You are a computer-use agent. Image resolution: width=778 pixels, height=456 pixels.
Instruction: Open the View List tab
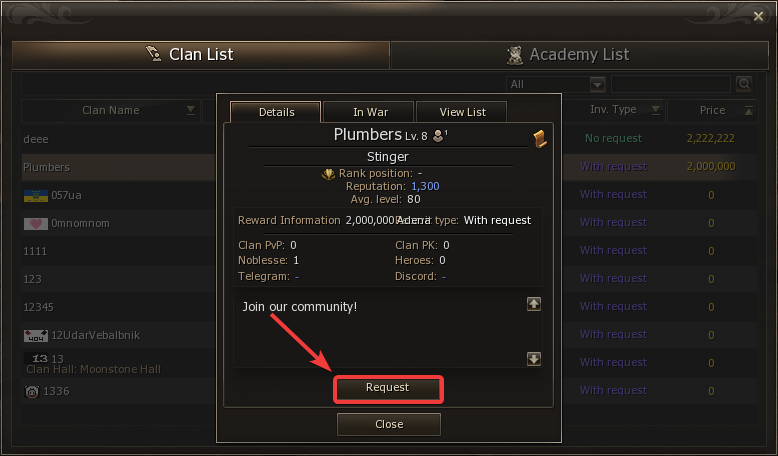(x=462, y=112)
